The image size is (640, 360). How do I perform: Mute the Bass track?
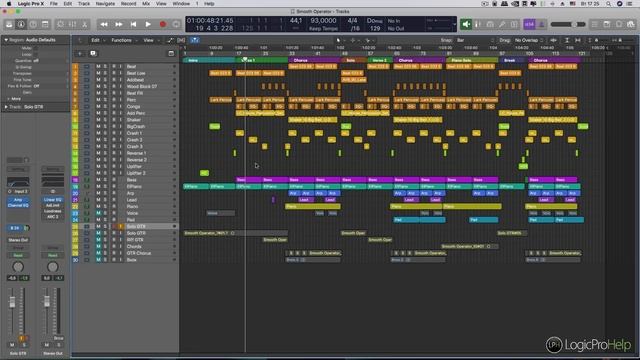click(98, 180)
